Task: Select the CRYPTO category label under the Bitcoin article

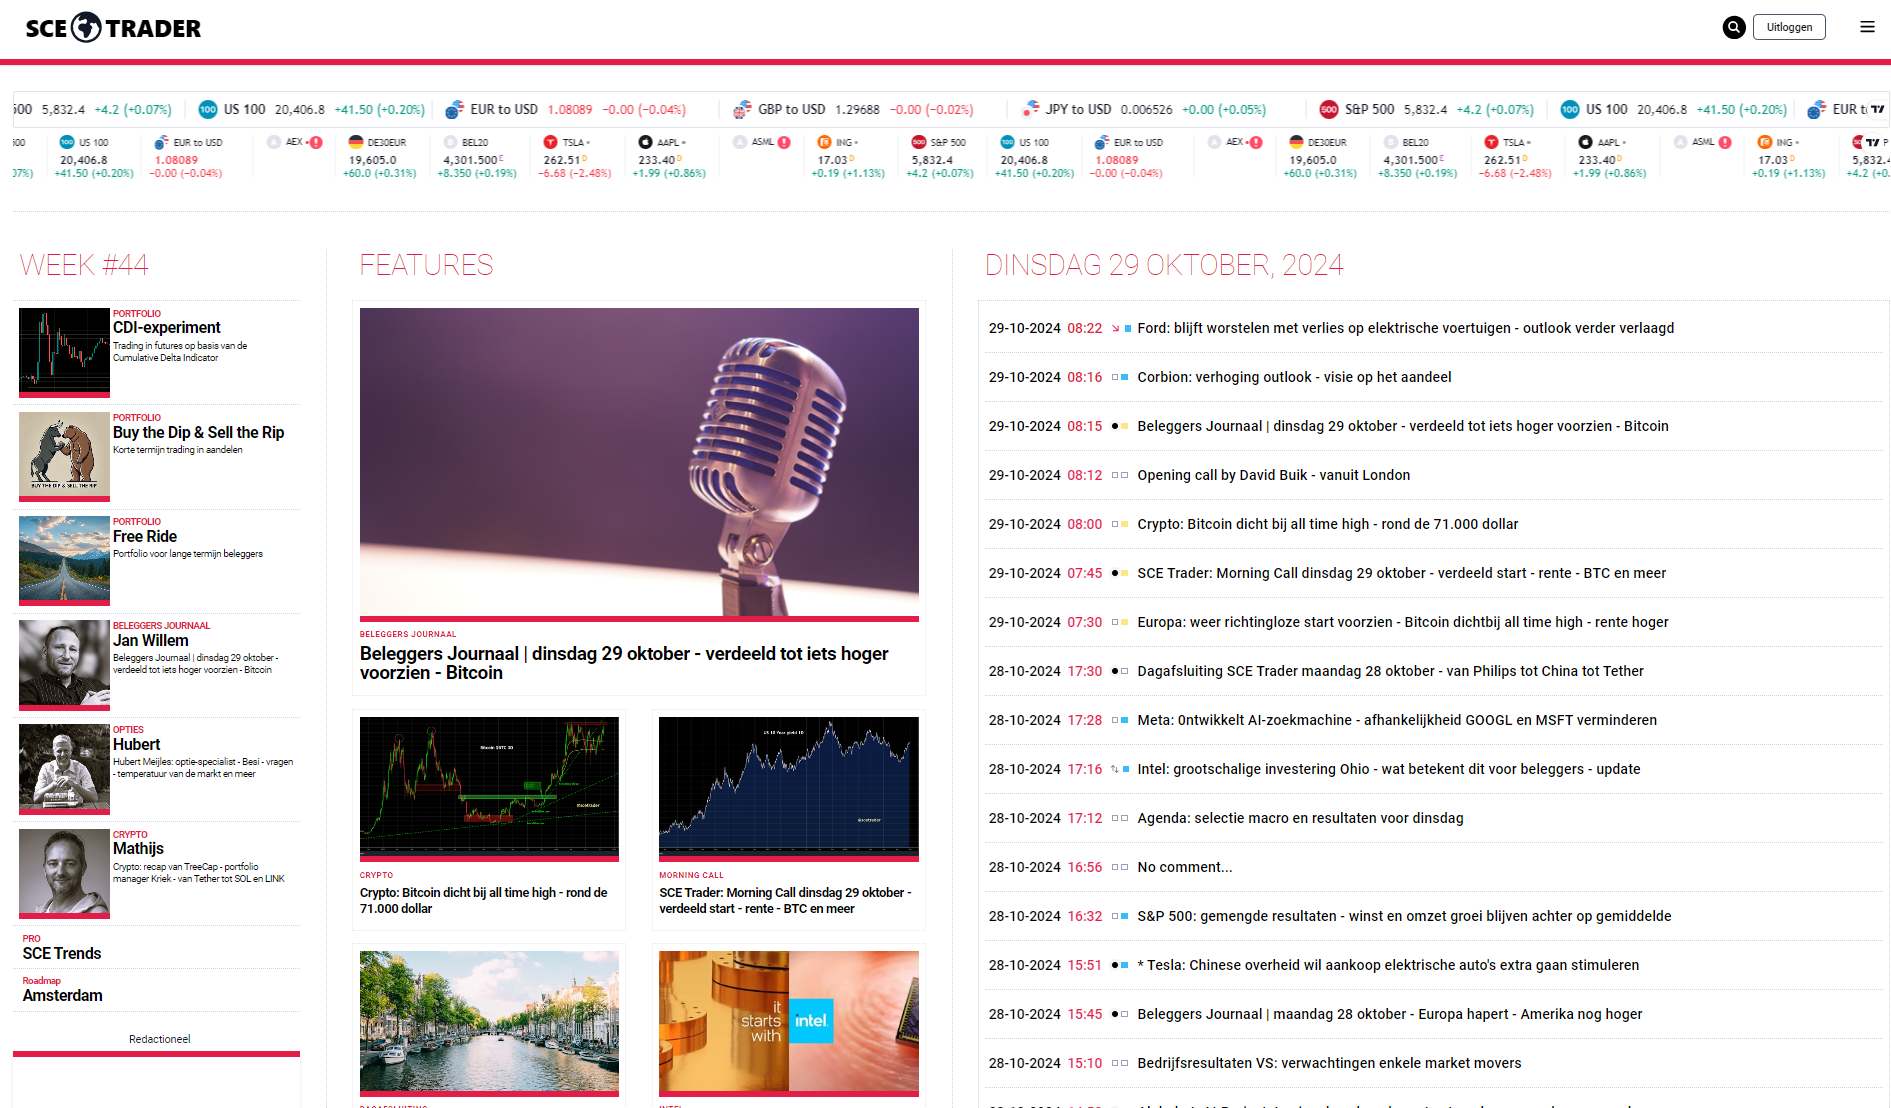Action: click(376, 875)
